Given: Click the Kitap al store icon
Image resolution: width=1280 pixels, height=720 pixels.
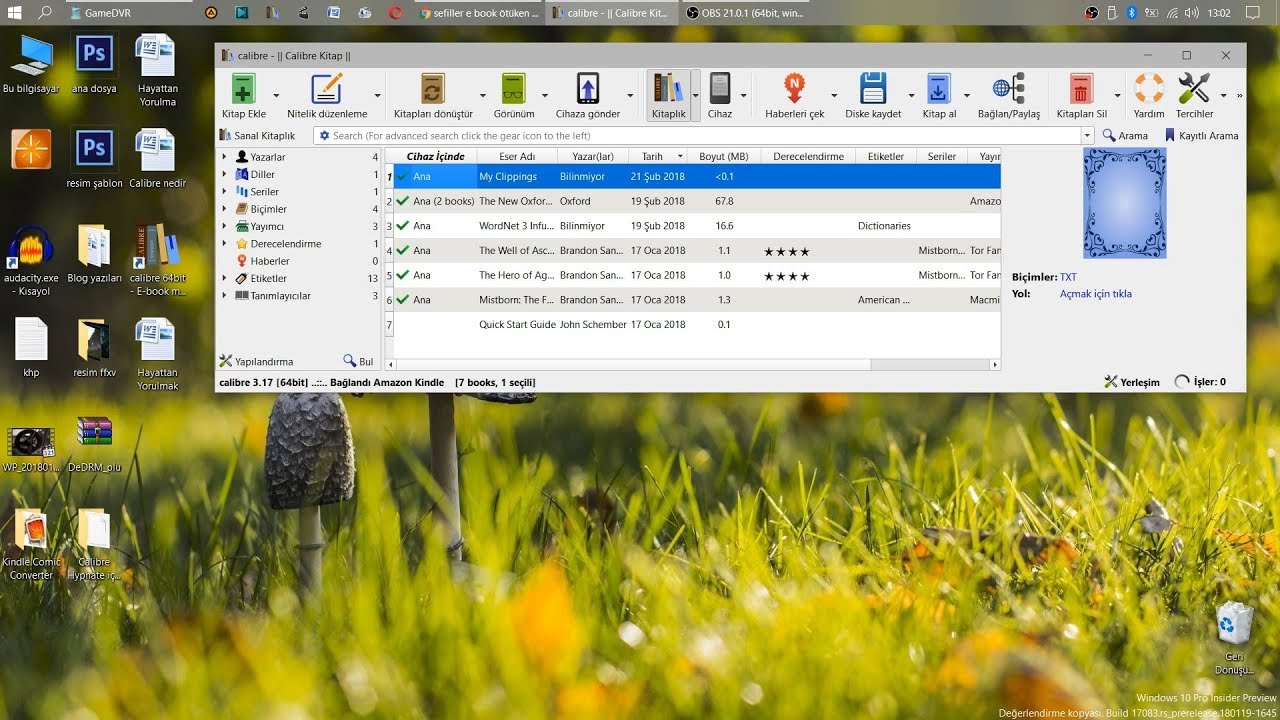Looking at the screenshot, I should 939,89.
